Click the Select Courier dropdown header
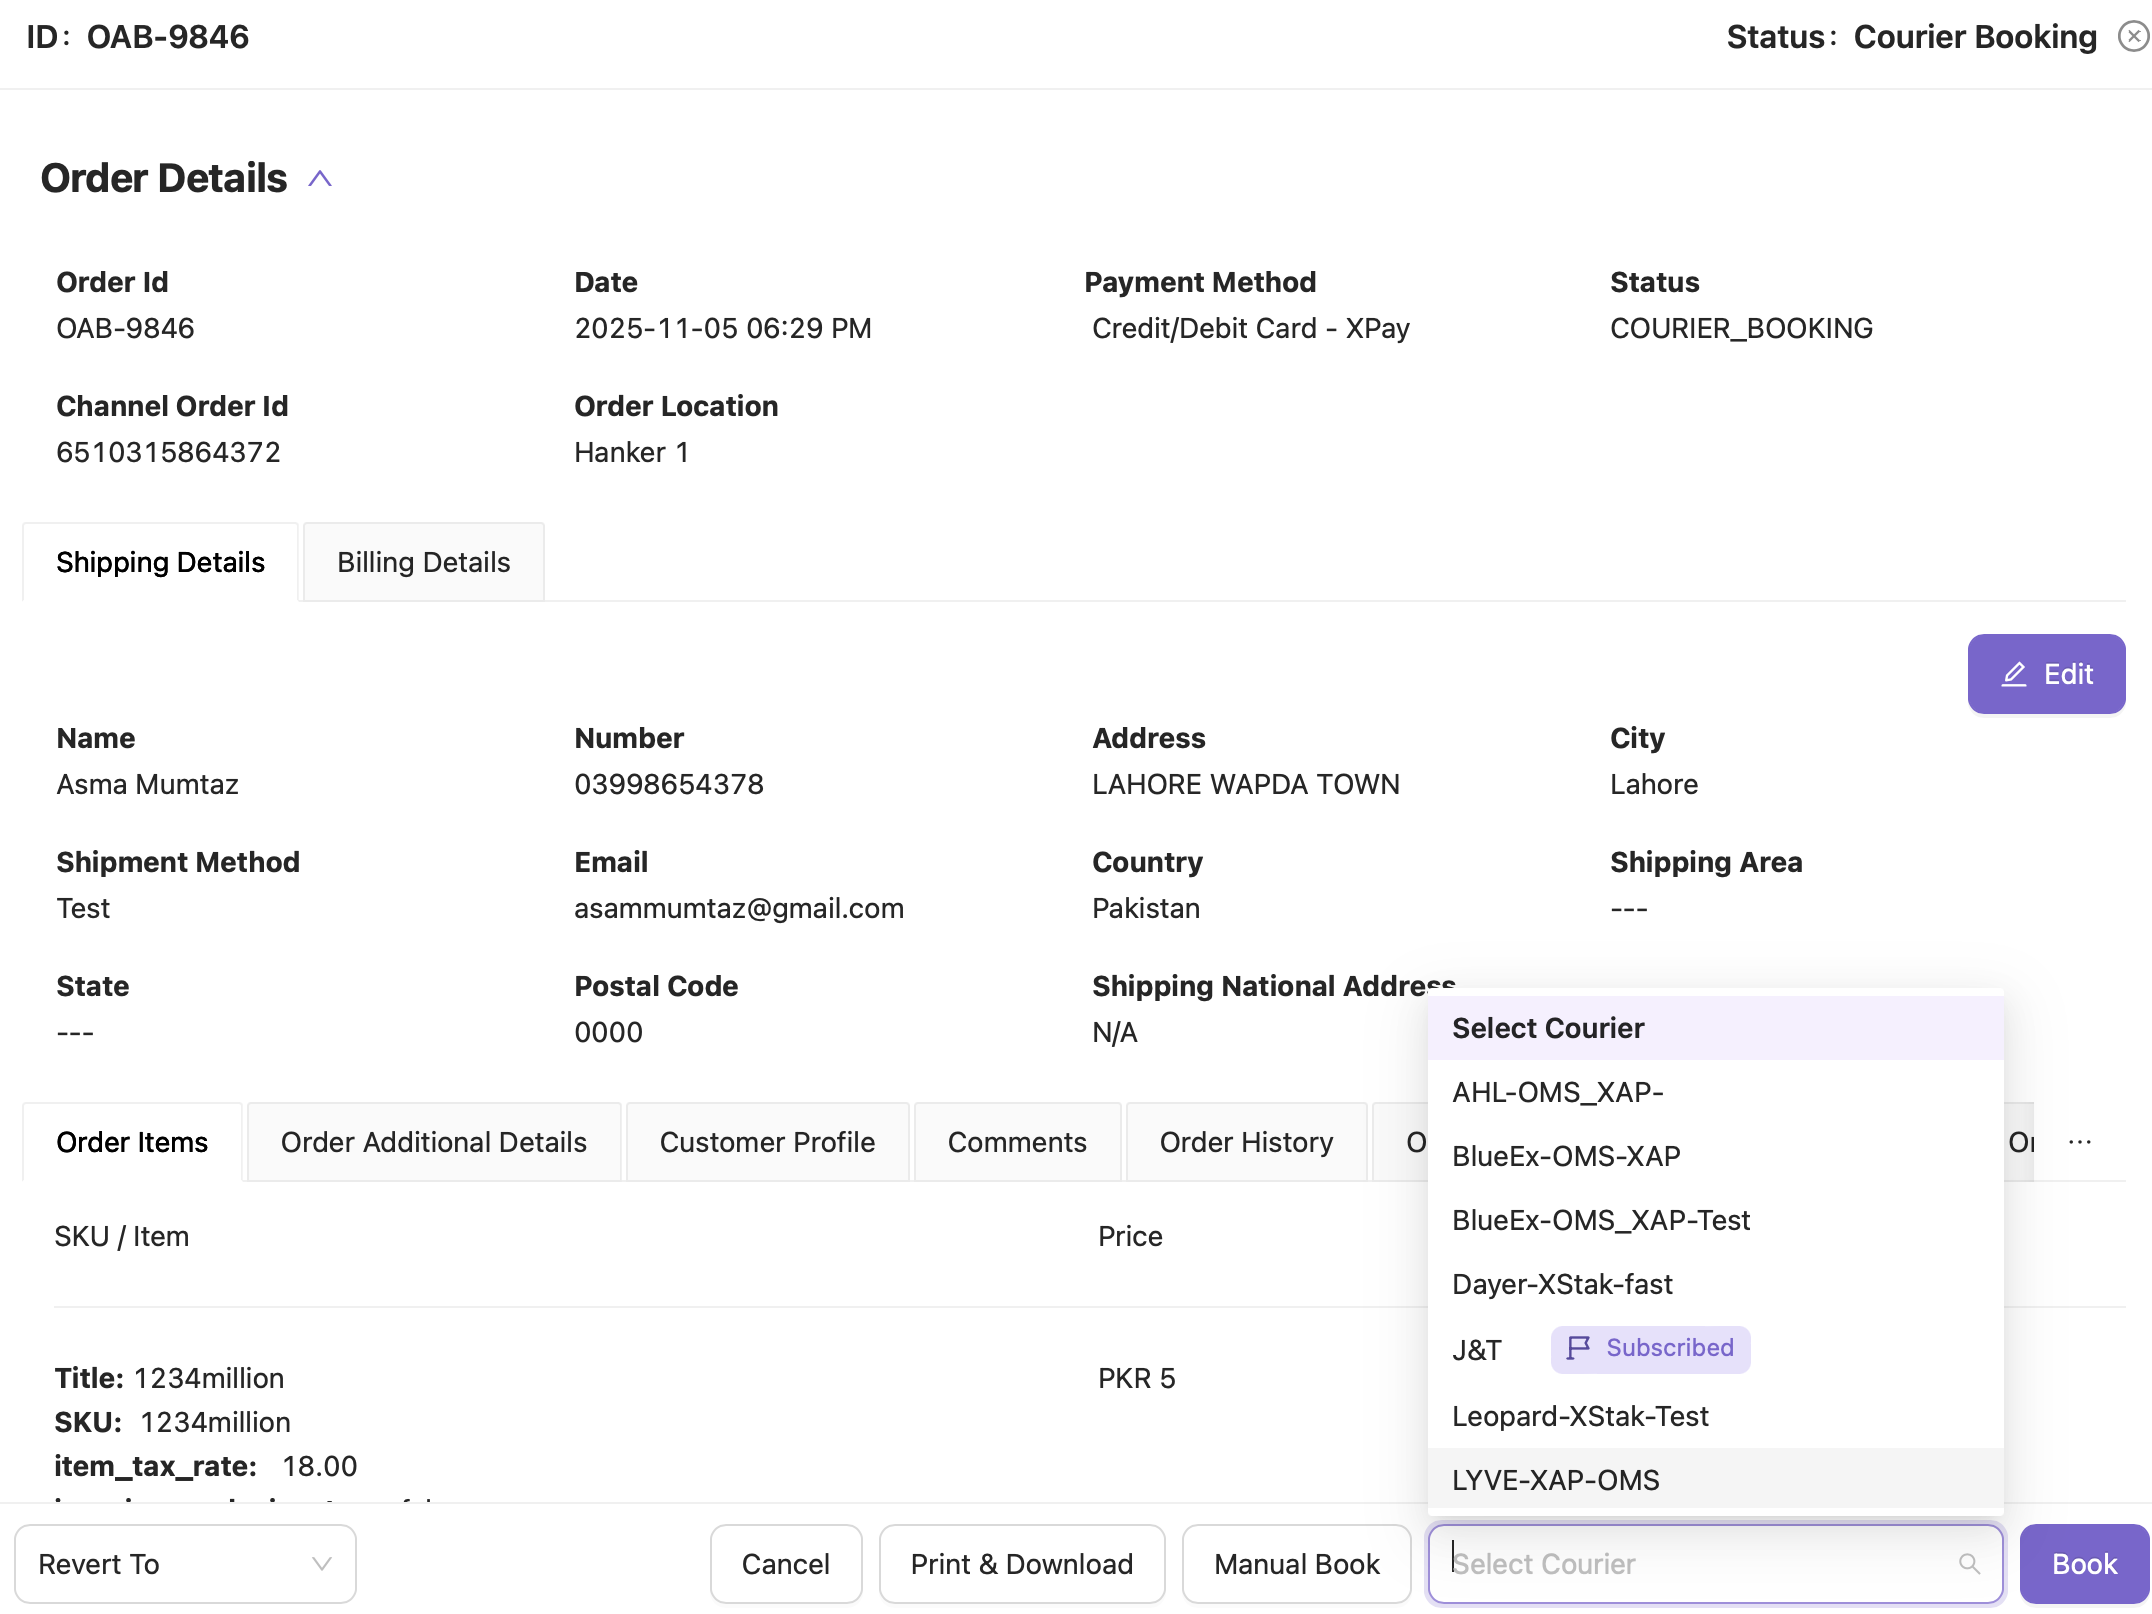The width and height of the screenshot is (2152, 1614). (x=1716, y=1028)
